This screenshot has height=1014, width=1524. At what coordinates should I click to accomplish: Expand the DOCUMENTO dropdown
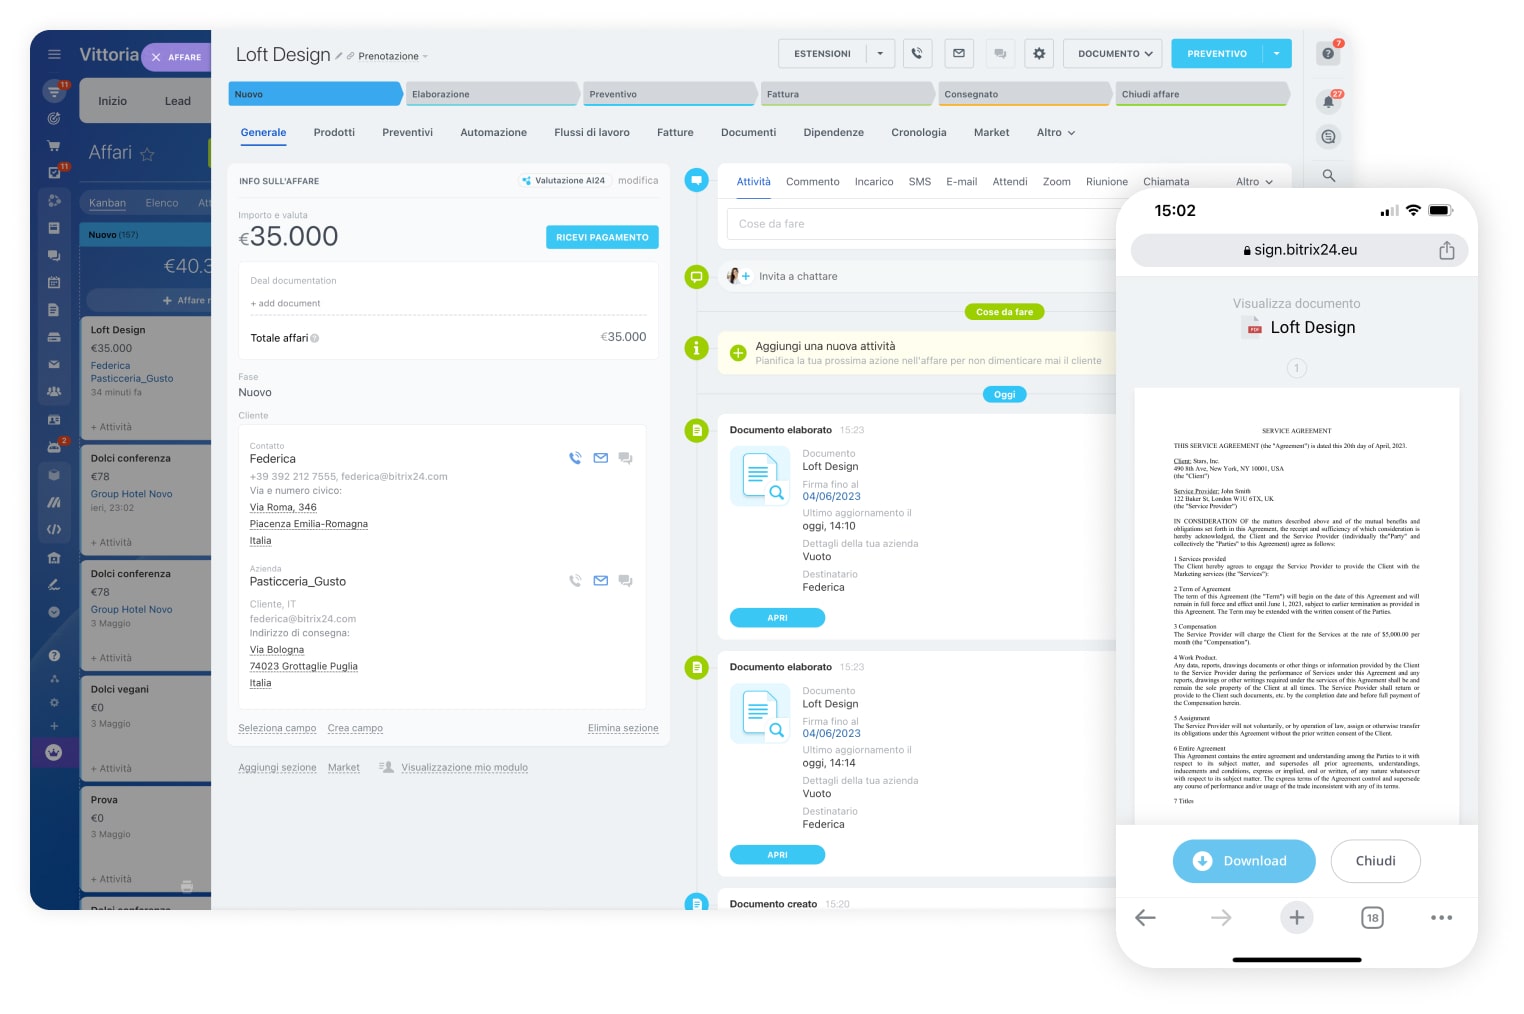[x=1114, y=54]
